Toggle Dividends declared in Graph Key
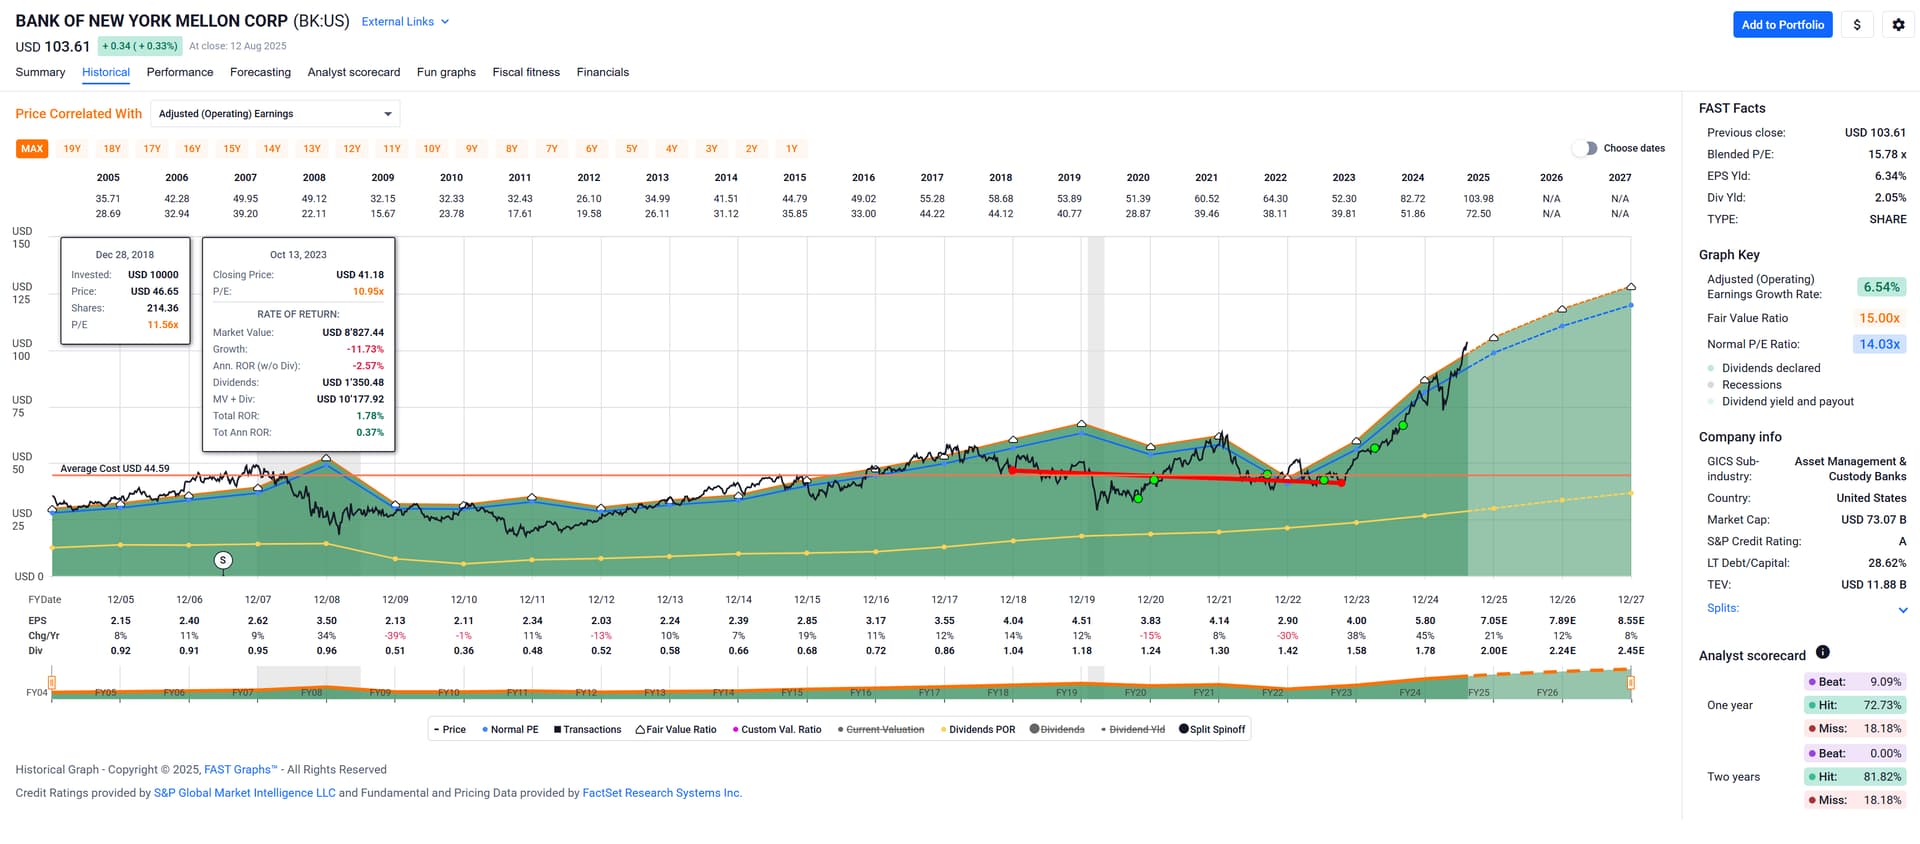The height and width of the screenshot is (844, 1920). 1711,368
